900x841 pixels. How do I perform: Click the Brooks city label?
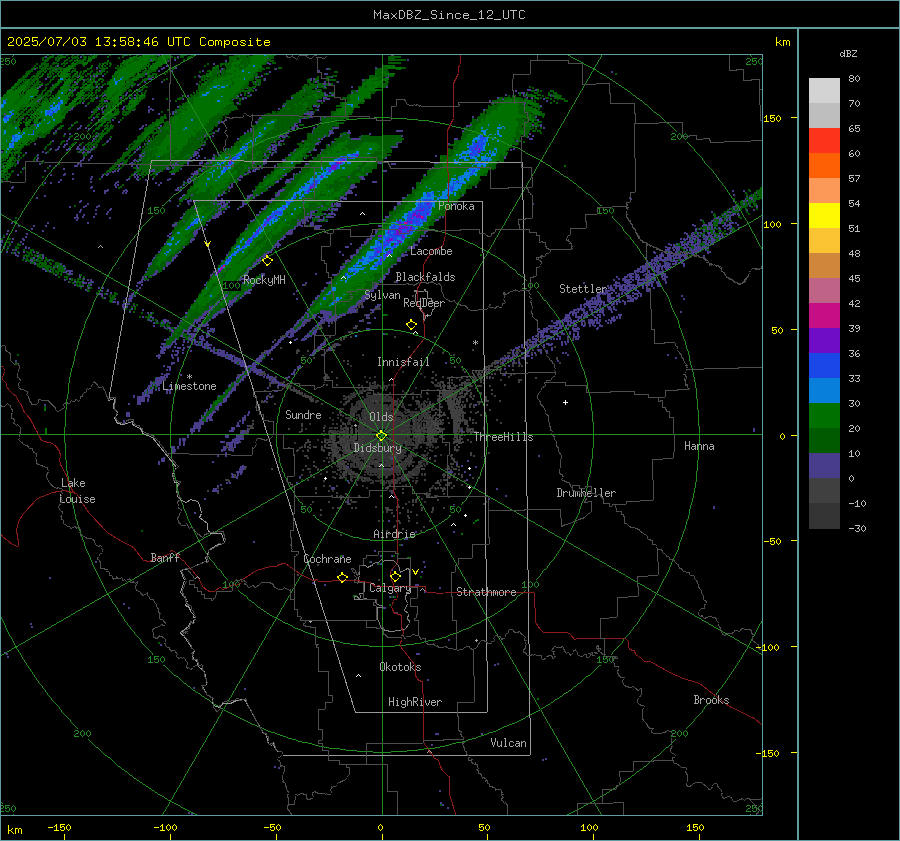pyautogui.click(x=711, y=700)
